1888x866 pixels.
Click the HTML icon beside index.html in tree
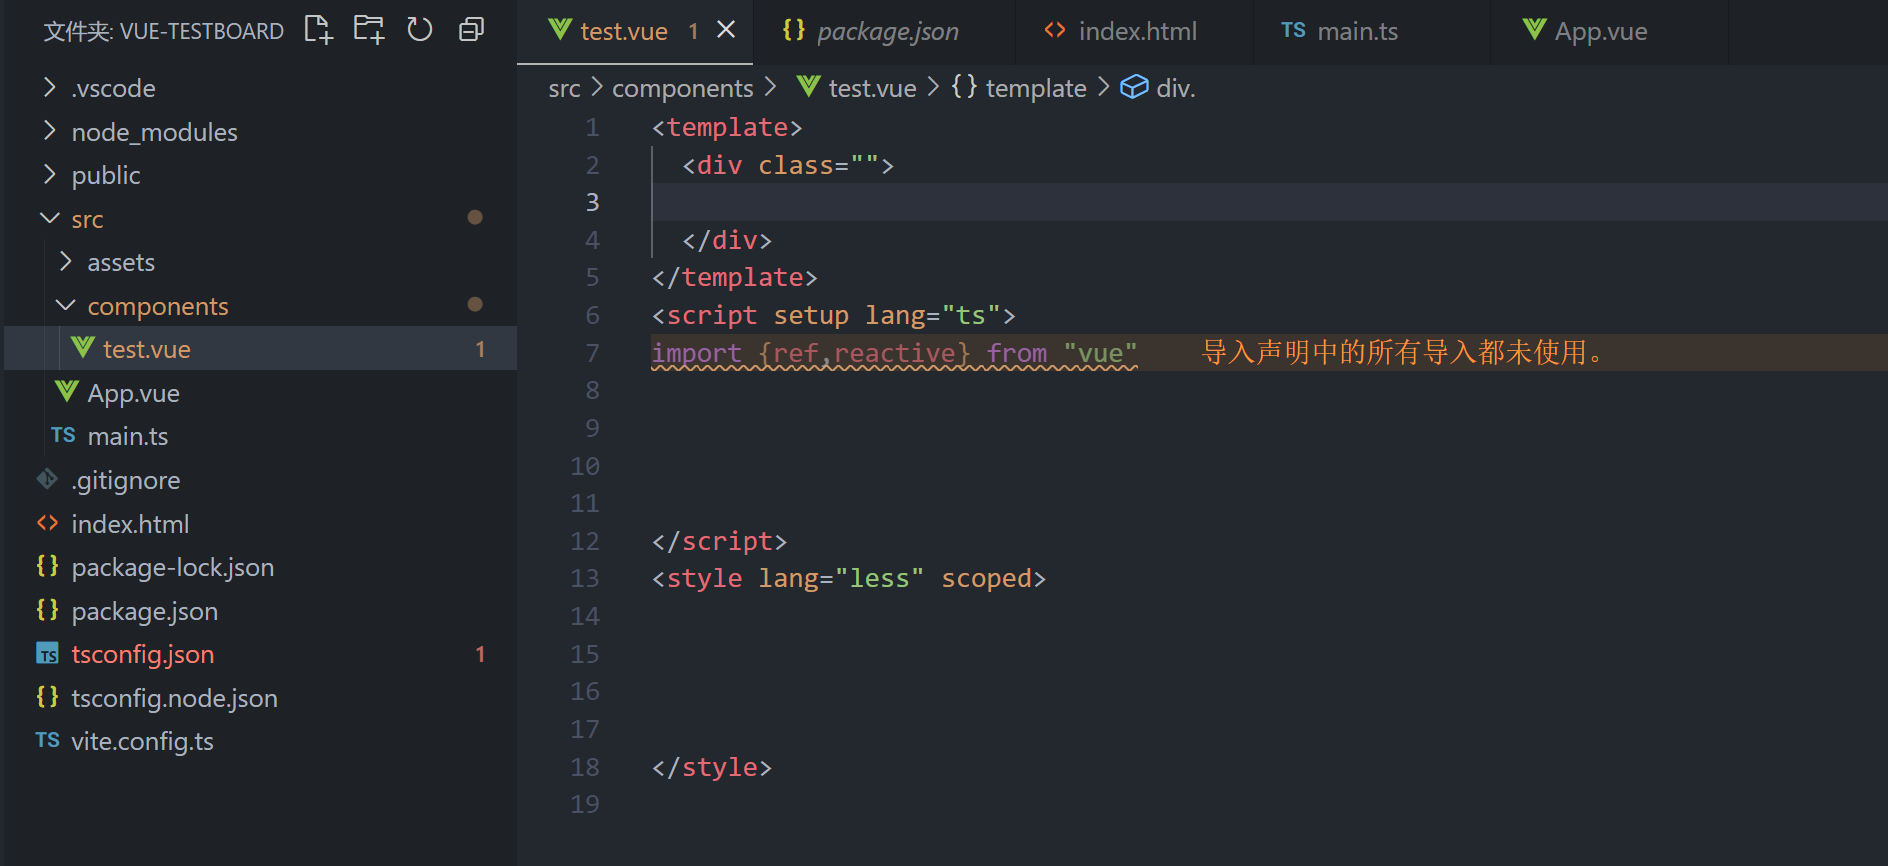click(x=47, y=523)
